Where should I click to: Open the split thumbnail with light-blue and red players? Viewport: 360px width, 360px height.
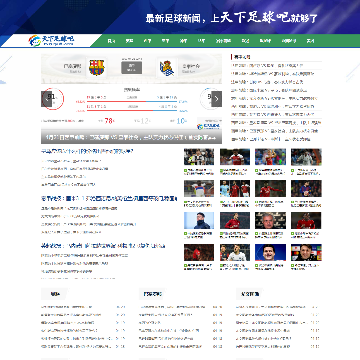(235, 189)
